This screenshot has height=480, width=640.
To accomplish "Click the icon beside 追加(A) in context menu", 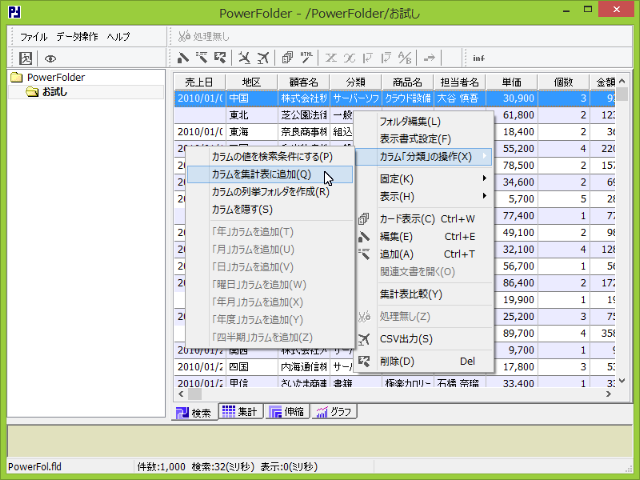I will point(364,254).
